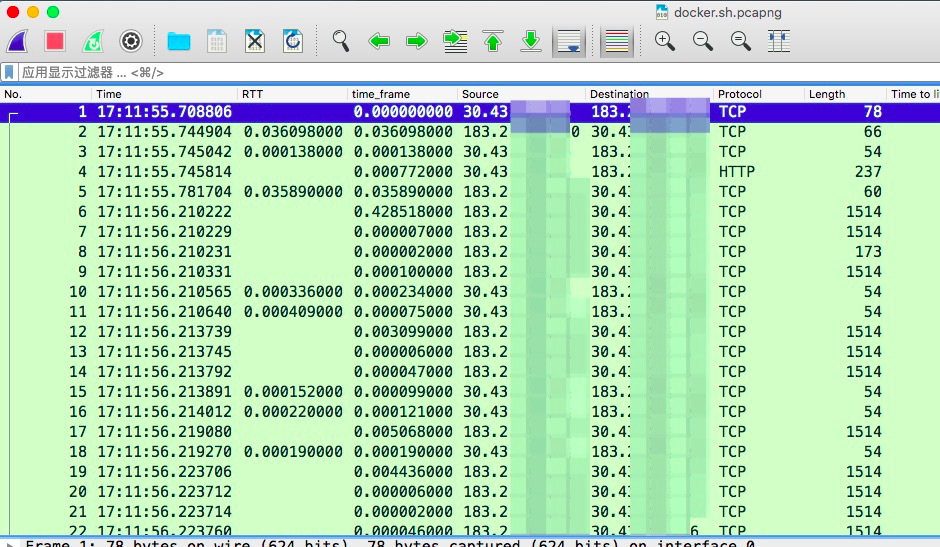The width and height of the screenshot is (940, 547).
Task: Sort by the No. column header
Action: (x=46, y=94)
